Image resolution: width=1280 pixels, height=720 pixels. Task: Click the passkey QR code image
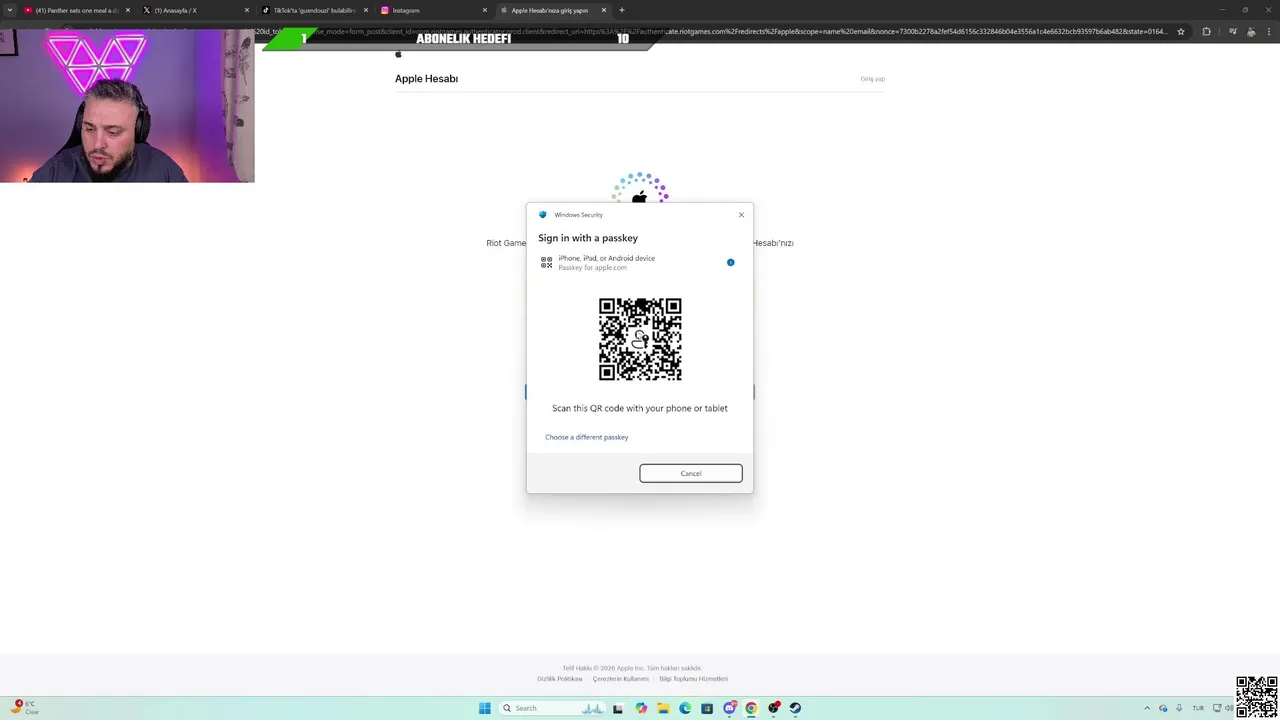point(640,339)
